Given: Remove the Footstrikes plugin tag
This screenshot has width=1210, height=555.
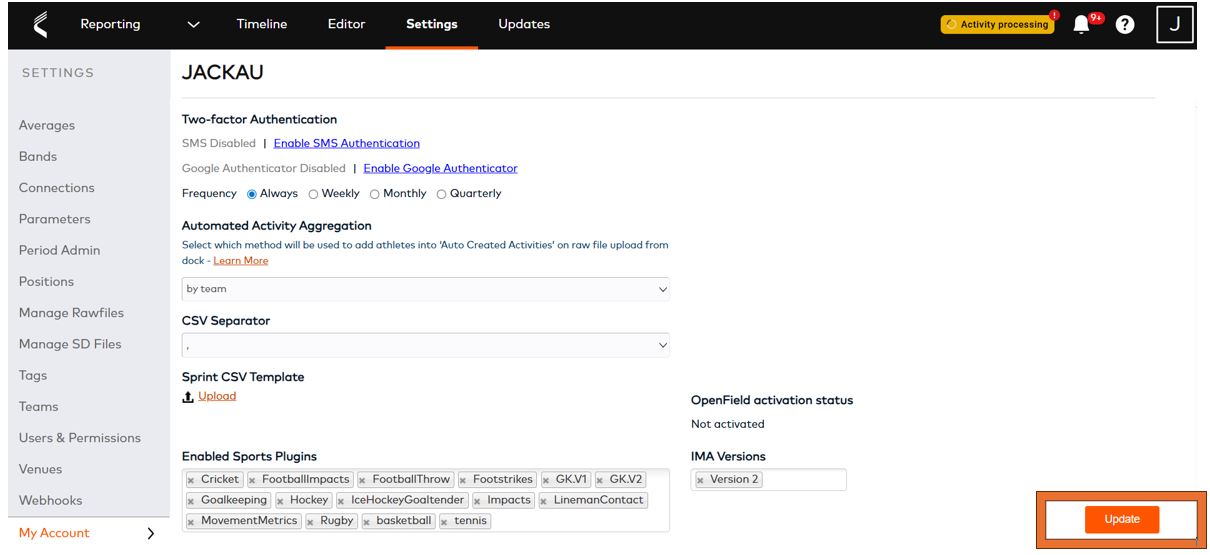Looking at the screenshot, I should (463, 480).
